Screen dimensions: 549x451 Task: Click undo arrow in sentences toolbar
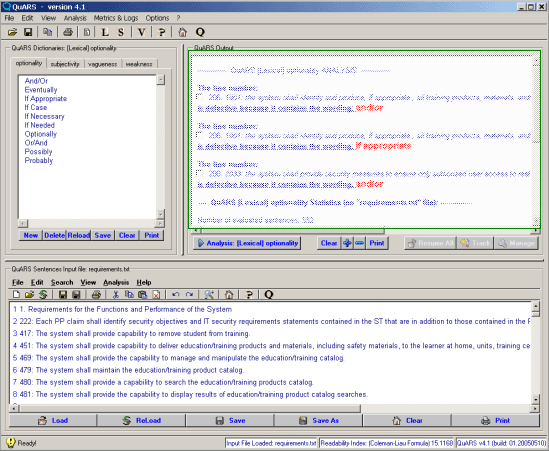coord(176,295)
